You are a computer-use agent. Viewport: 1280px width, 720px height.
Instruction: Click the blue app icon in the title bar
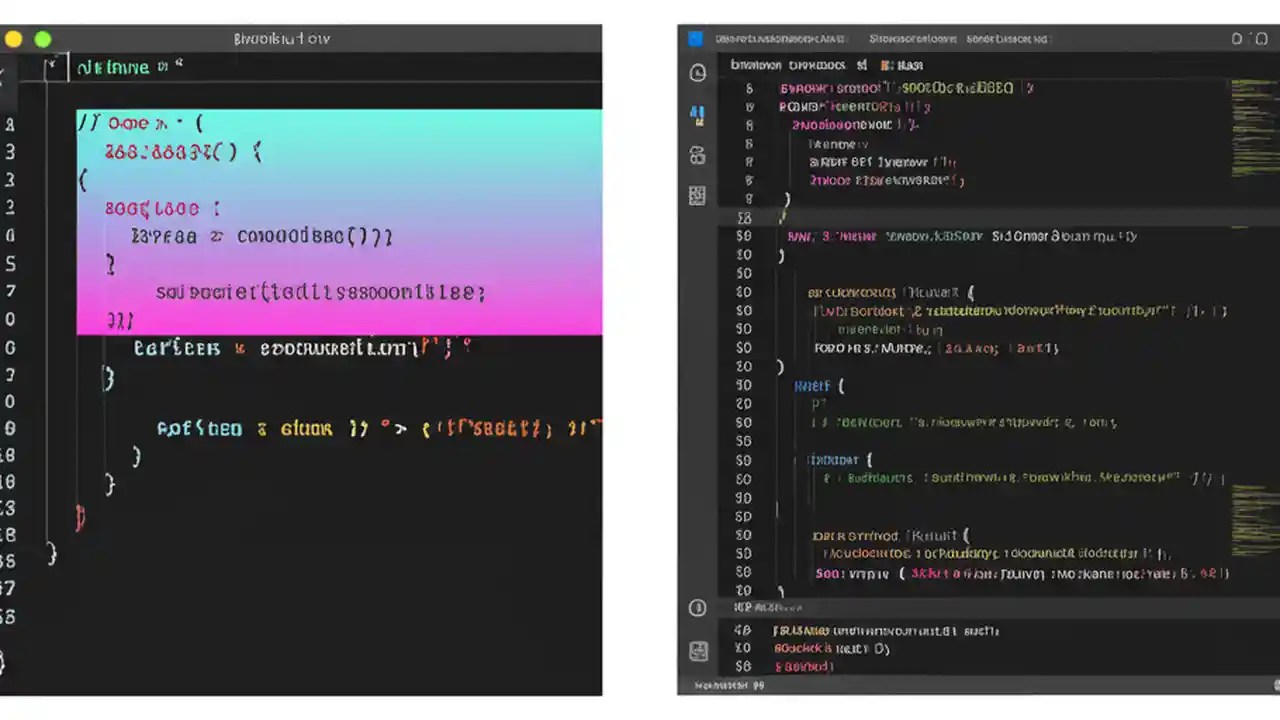coord(695,38)
